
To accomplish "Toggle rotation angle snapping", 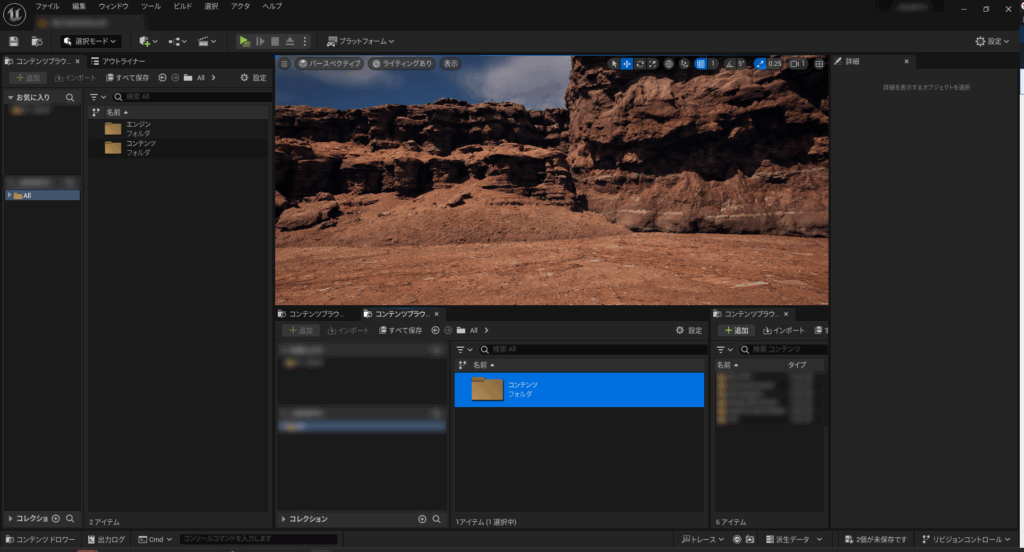I will tap(728, 64).
